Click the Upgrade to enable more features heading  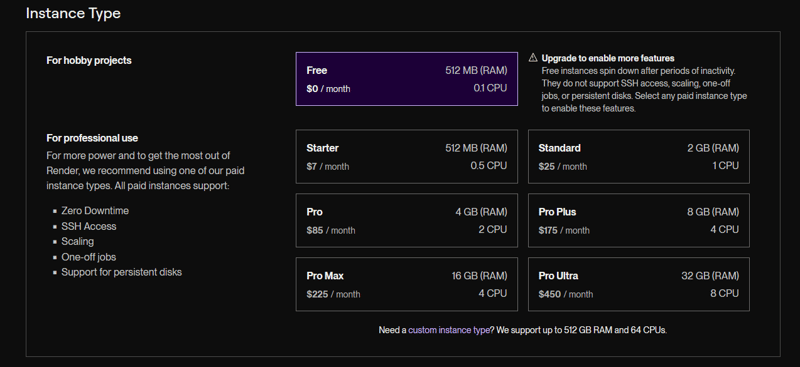(x=608, y=58)
